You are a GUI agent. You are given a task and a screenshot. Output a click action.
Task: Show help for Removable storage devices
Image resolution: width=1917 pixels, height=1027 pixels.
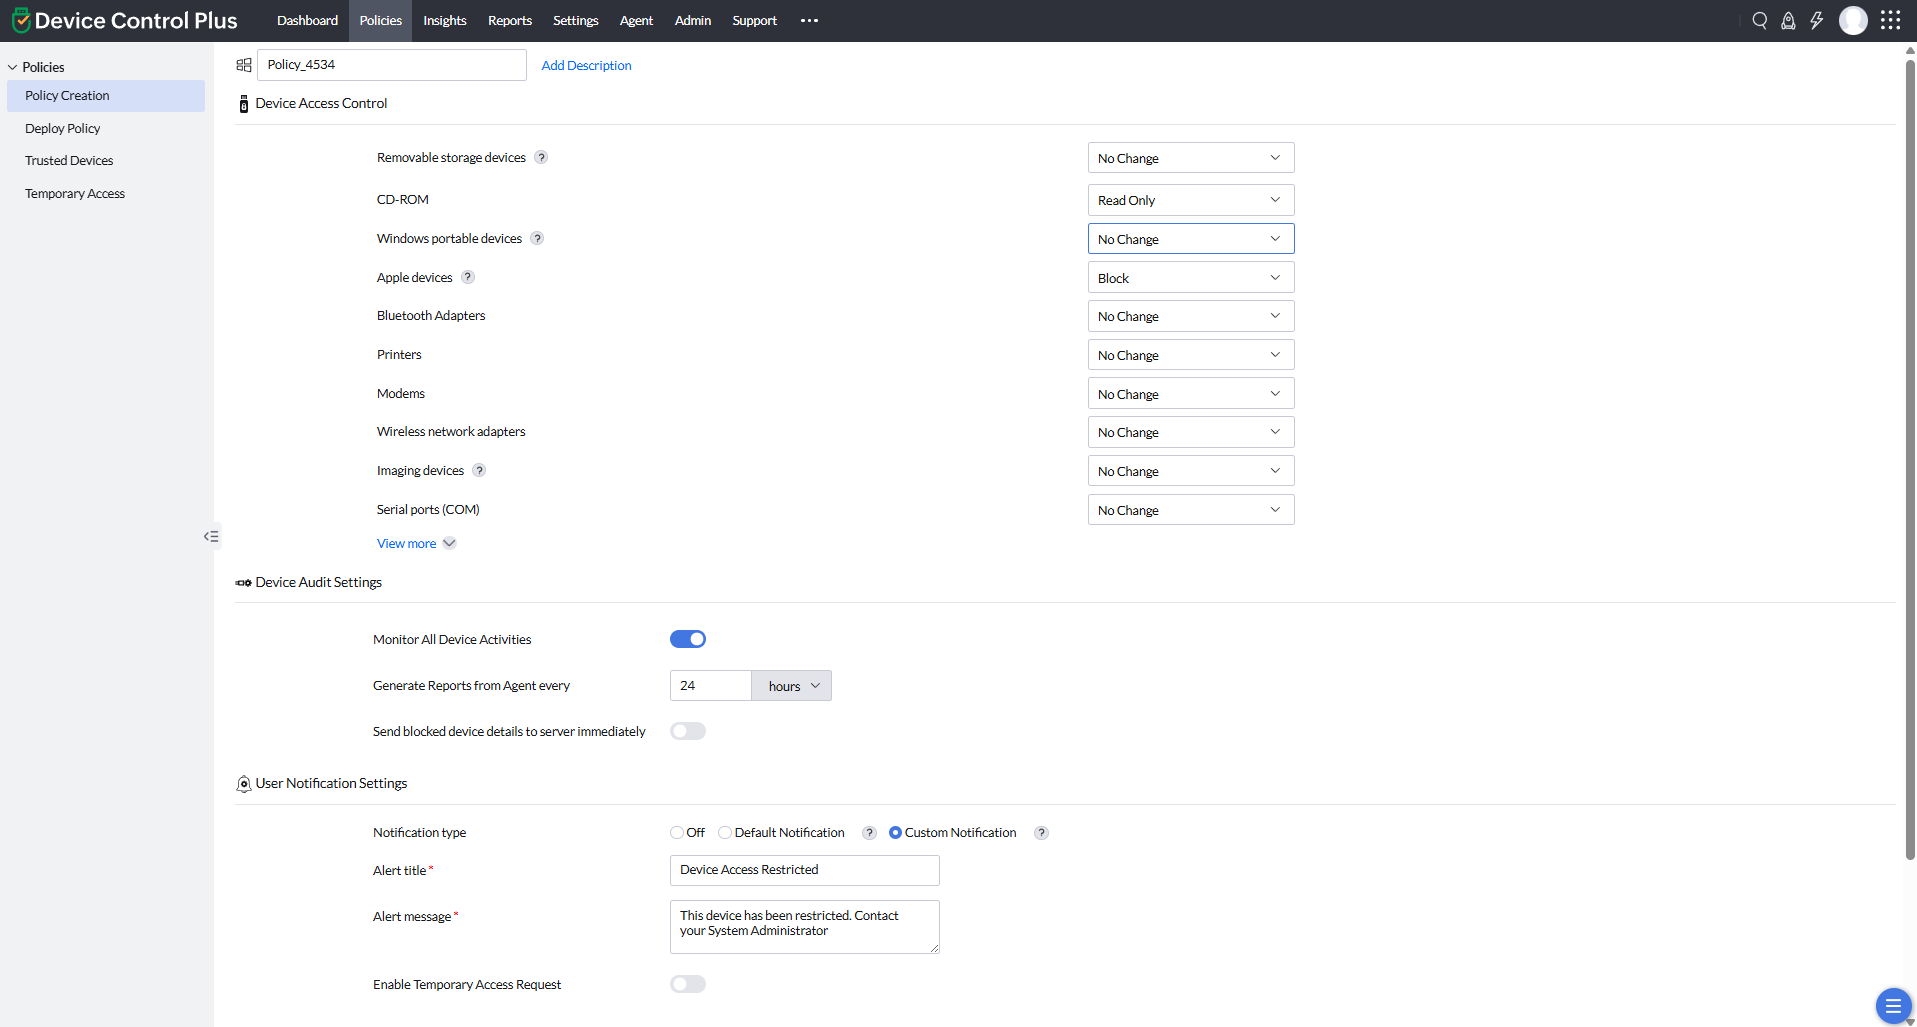pyautogui.click(x=541, y=157)
